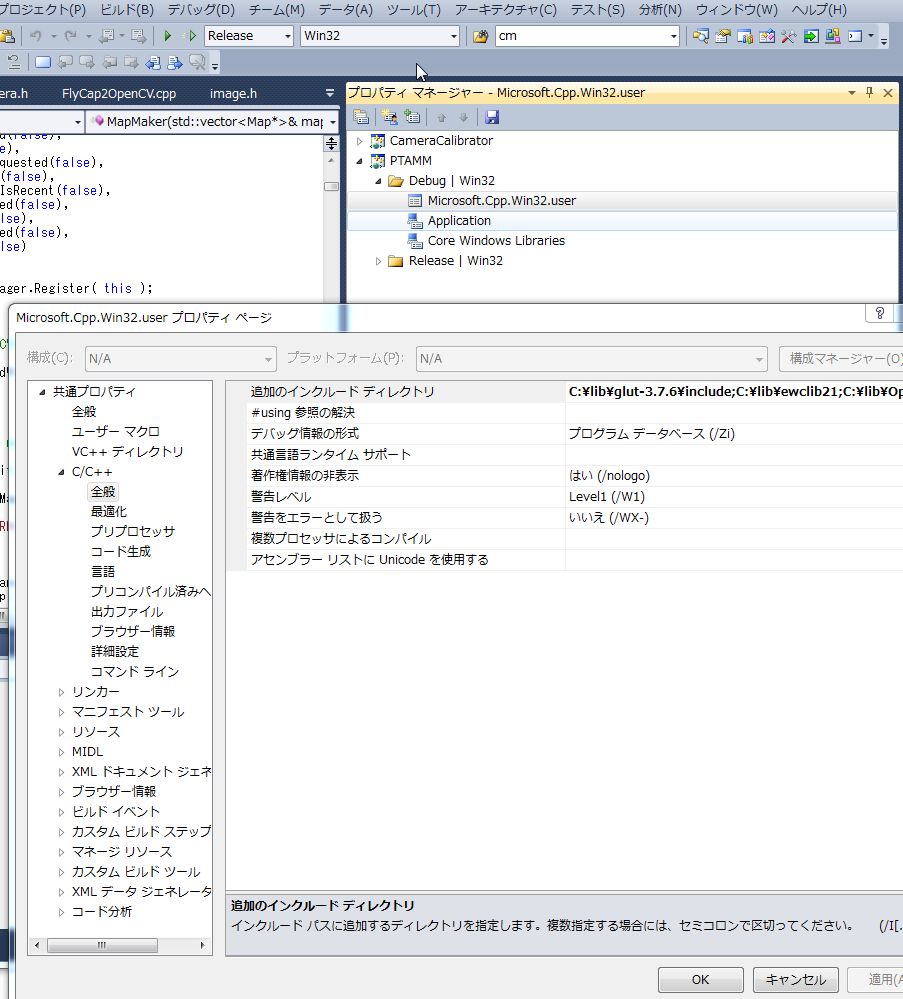903x999 pixels.
Task: Select Microsoft.Cpp.Win32.user property sheet
Action: point(502,201)
